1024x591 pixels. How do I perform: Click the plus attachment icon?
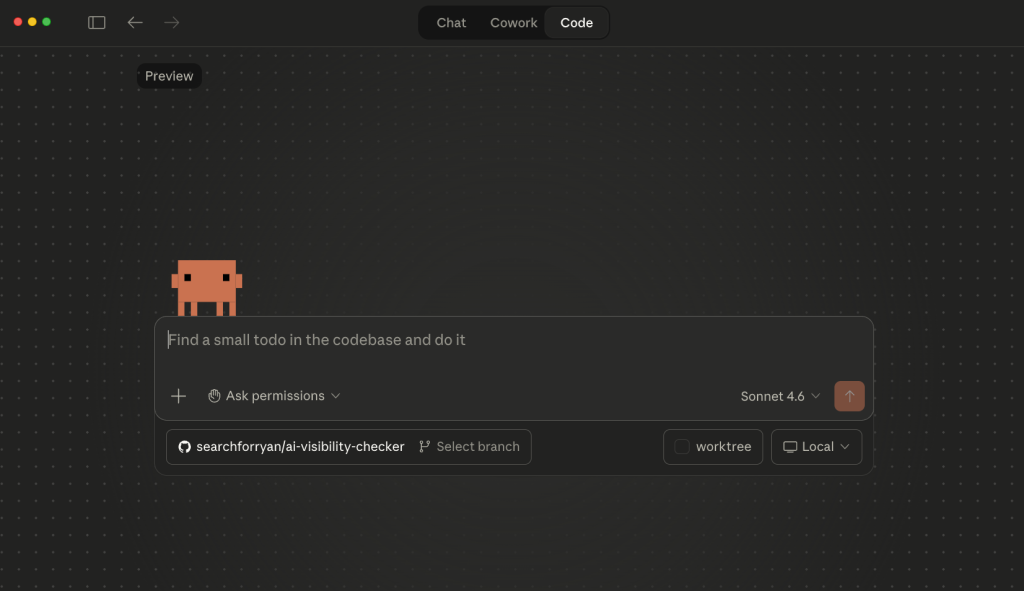coord(179,396)
